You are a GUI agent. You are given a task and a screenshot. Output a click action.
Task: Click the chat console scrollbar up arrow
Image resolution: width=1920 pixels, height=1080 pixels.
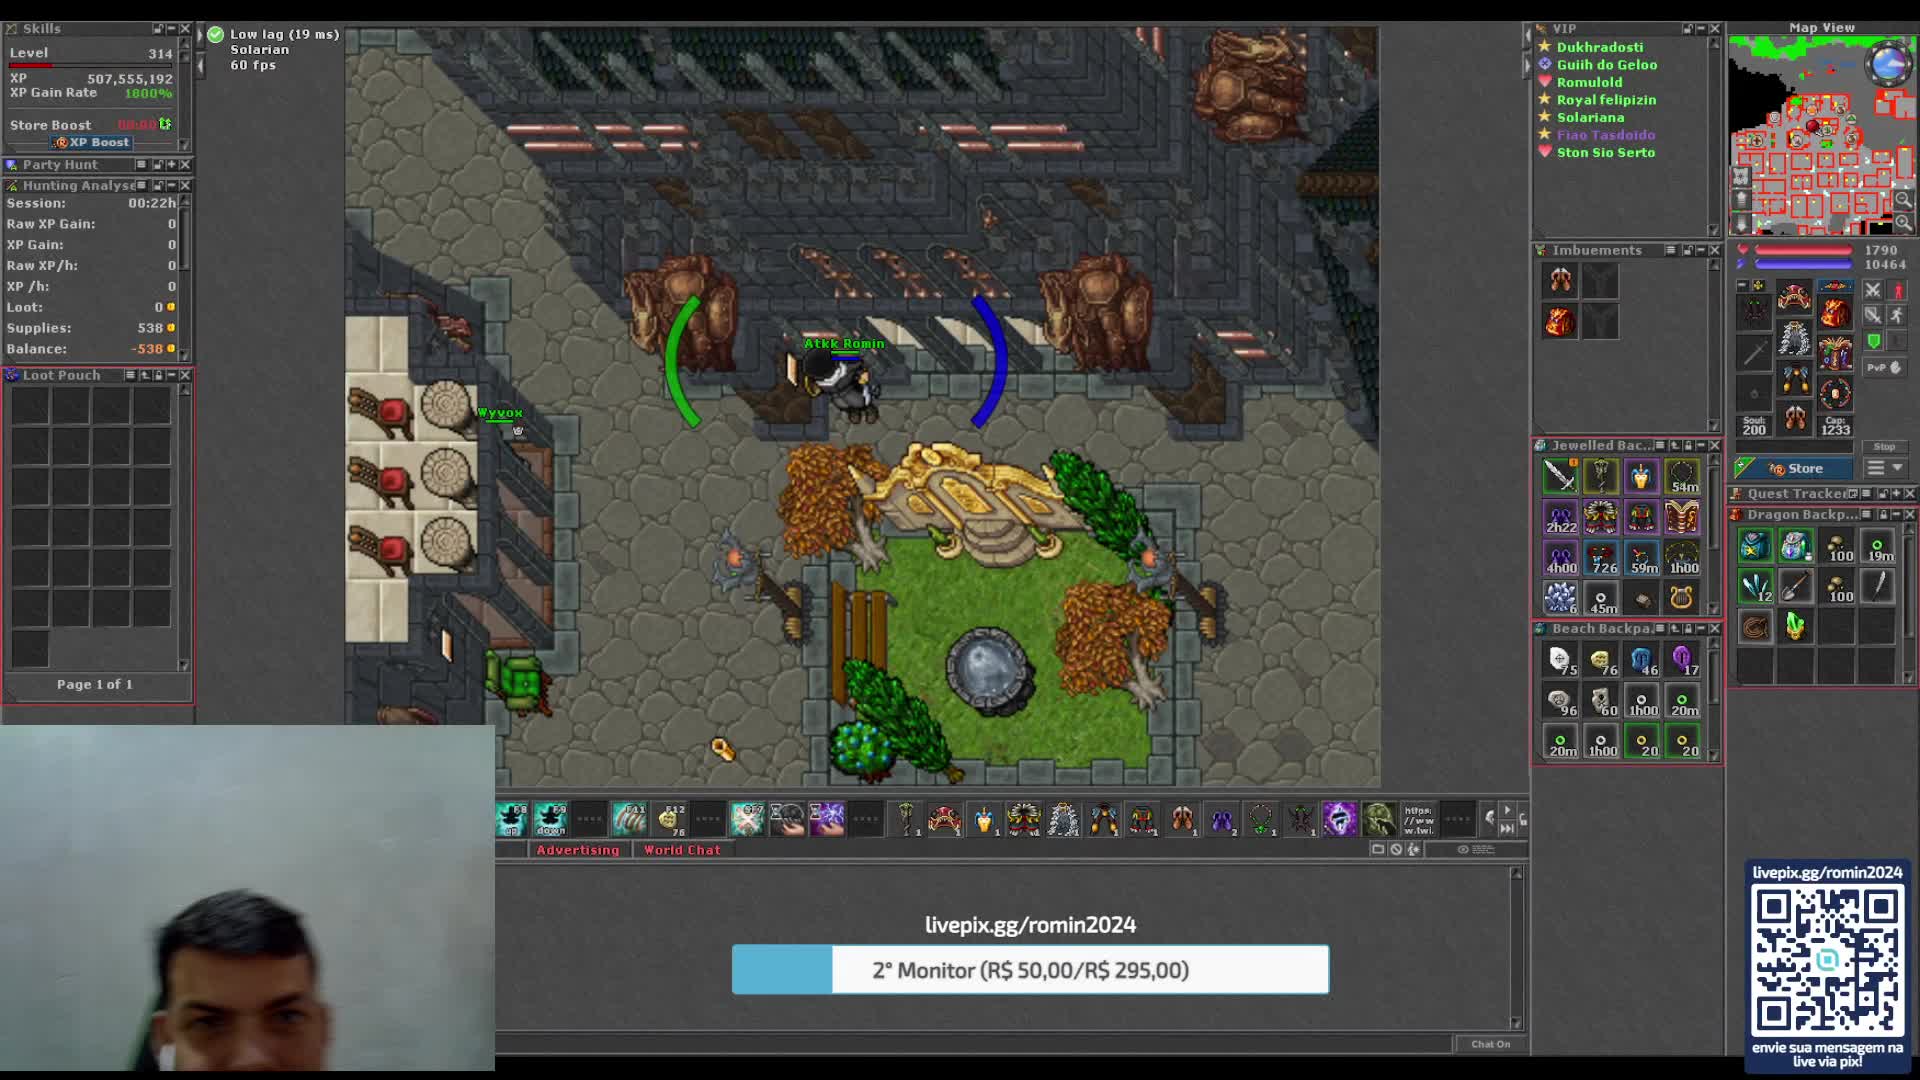click(1516, 874)
